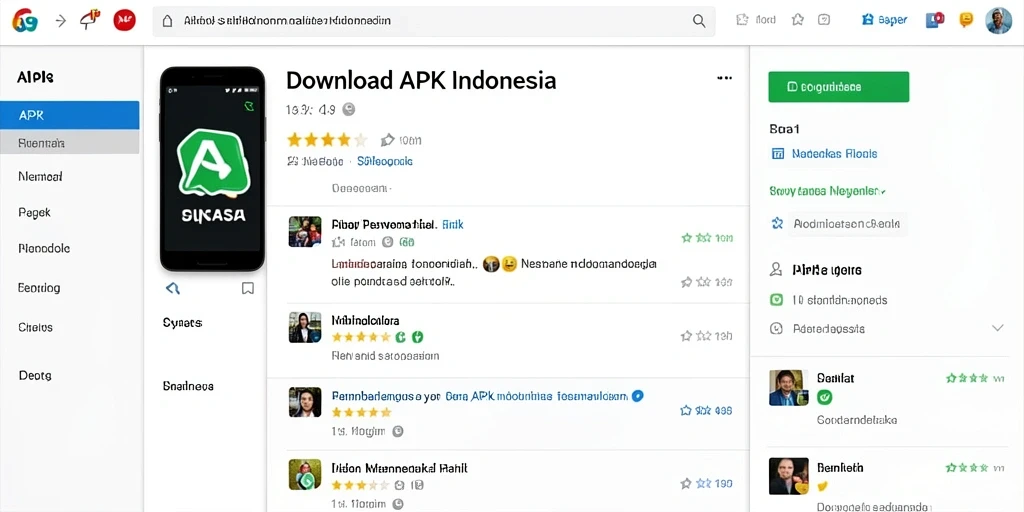The image size is (1024, 512).
Task: Click the magnifier icon in the address bar
Action: pos(699,21)
